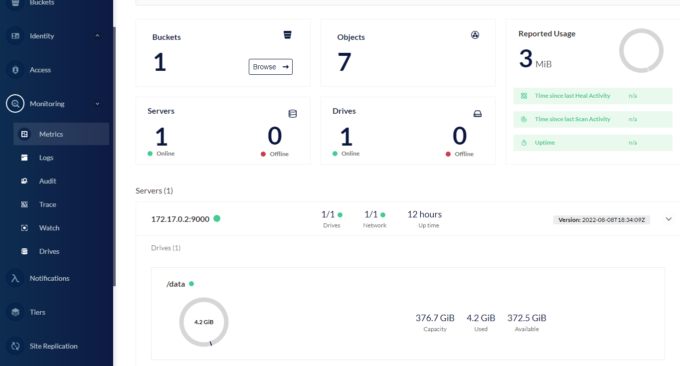Click the Watch icon
Viewport: 680px width, 366px height.
(24, 228)
